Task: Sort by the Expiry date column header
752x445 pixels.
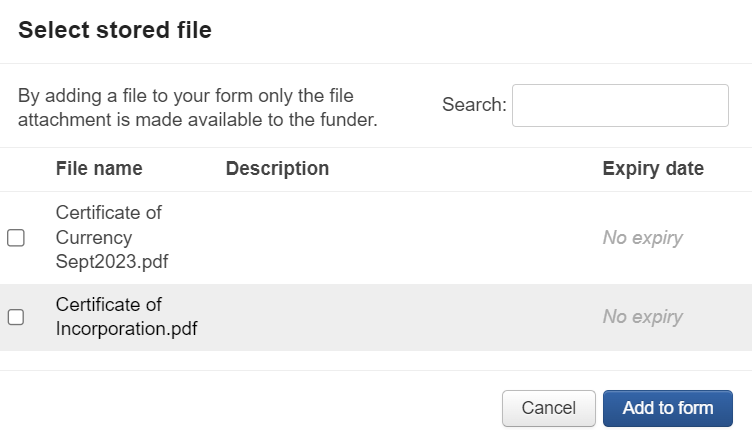Action: [653, 169]
